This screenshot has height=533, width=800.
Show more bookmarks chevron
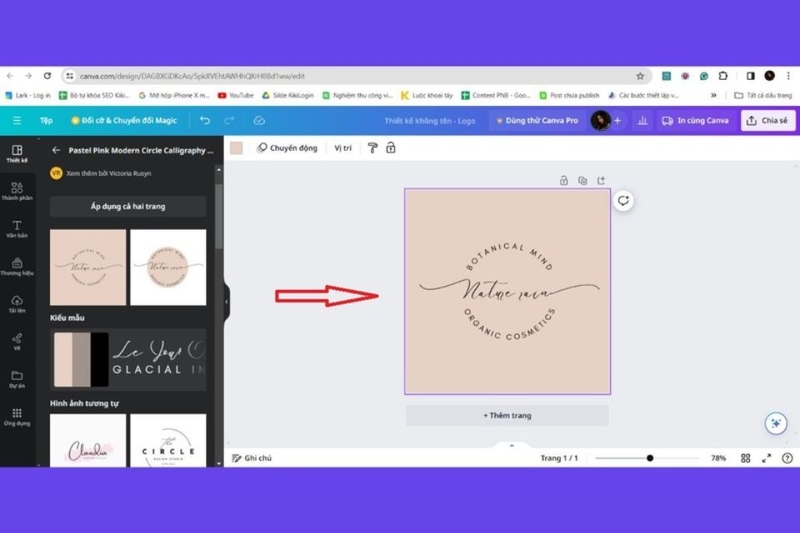pyautogui.click(x=714, y=95)
